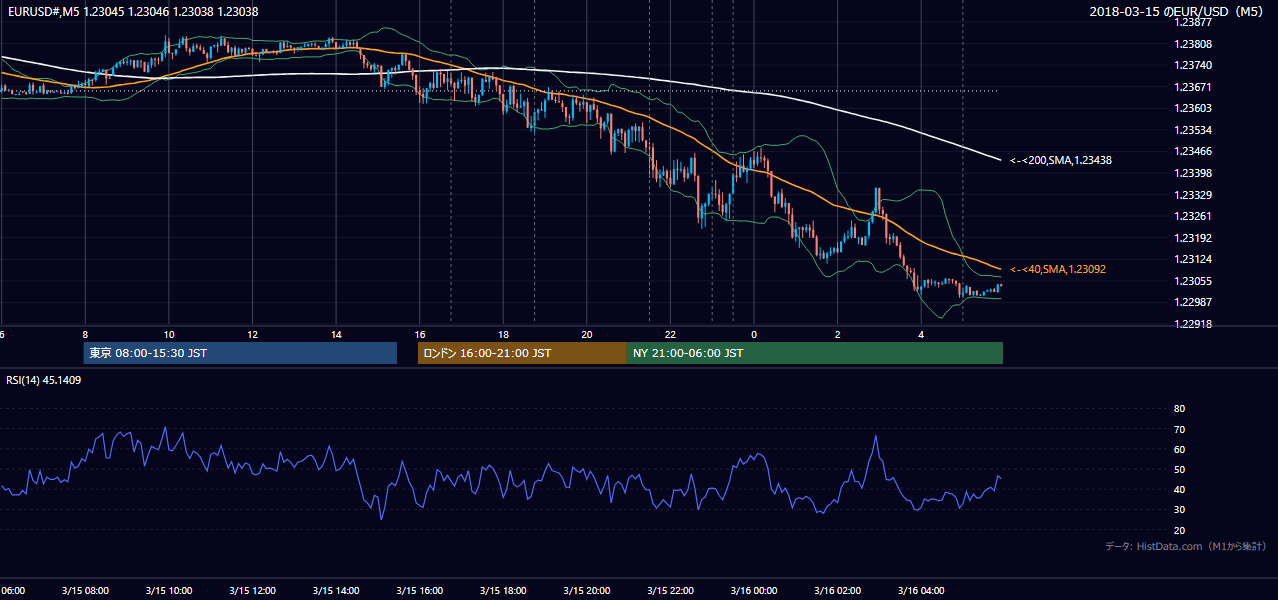Click hour label 18 on price chart time axis
The width and height of the screenshot is (1278, 600).
point(503,334)
